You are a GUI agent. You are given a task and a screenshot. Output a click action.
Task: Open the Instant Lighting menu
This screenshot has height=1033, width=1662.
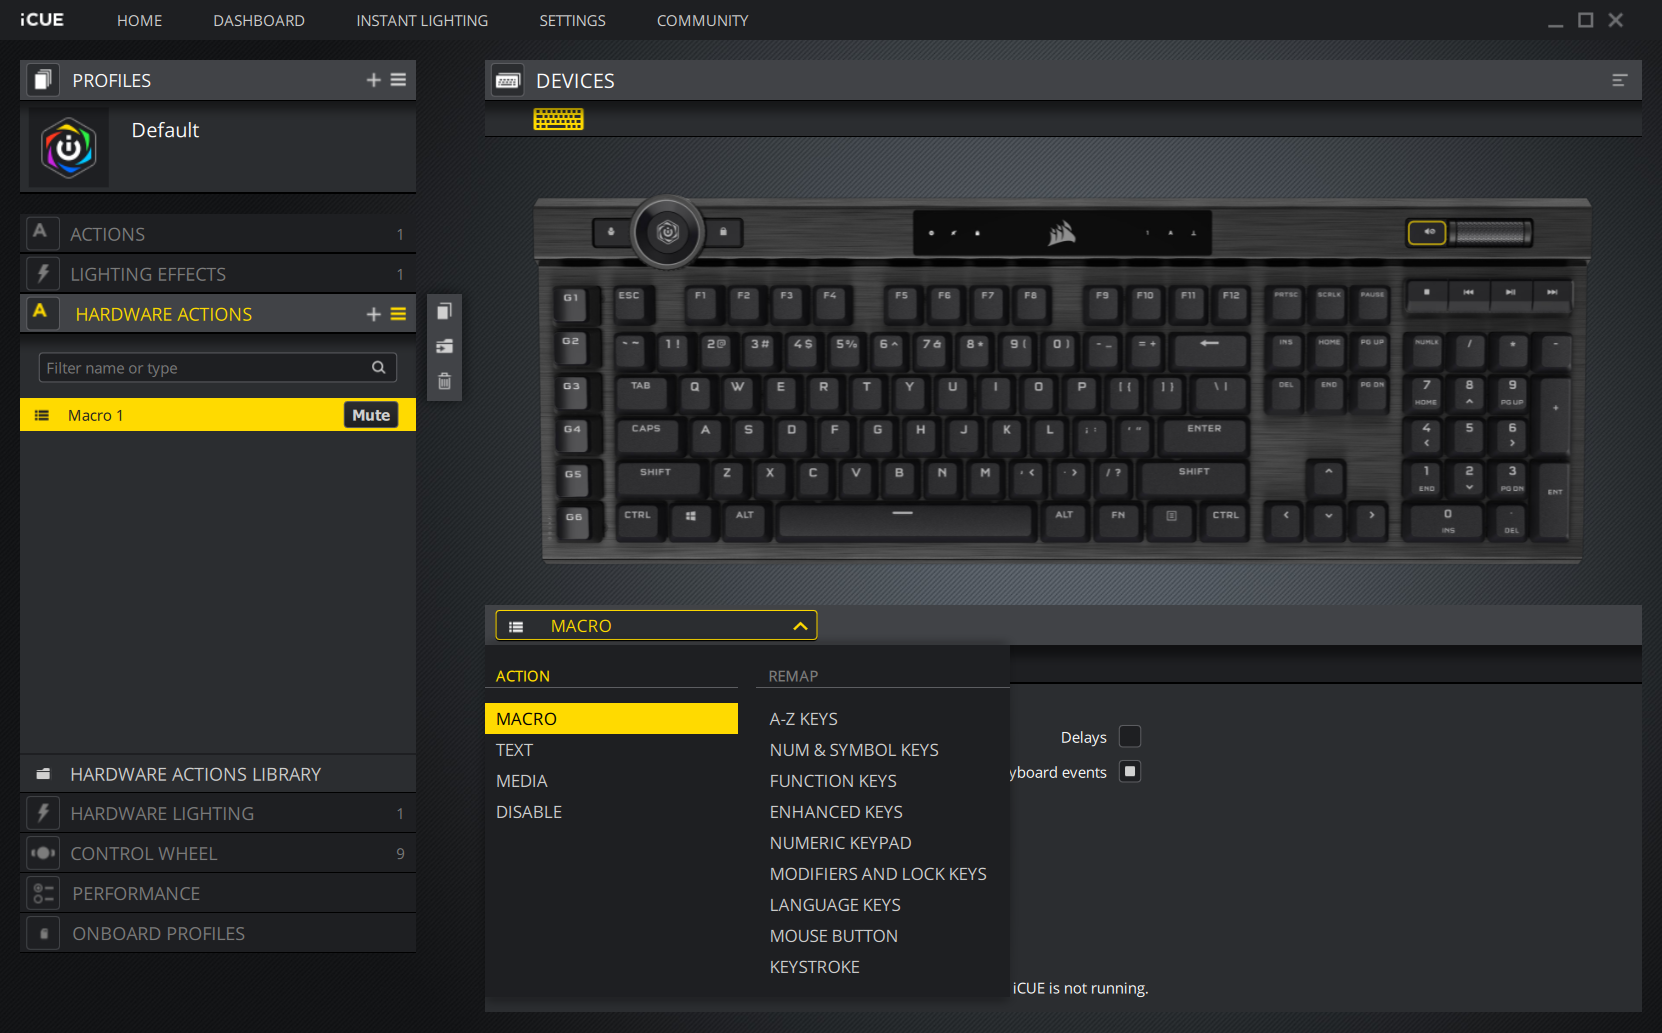421,20
